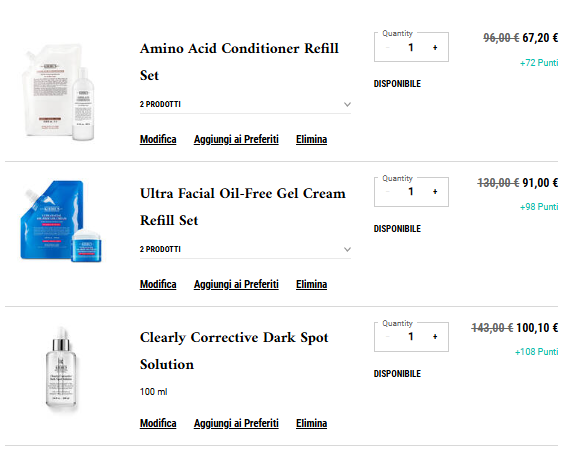Remove Amino Acid Conditioner set with Elimina
The height and width of the screenshot is (450, 571).
coord(311,139)
